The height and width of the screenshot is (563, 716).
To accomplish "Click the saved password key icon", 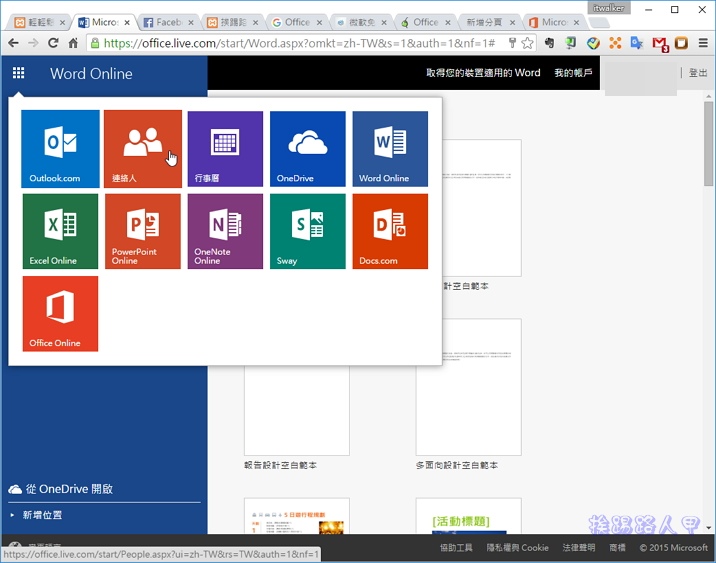I will point(512,43).
